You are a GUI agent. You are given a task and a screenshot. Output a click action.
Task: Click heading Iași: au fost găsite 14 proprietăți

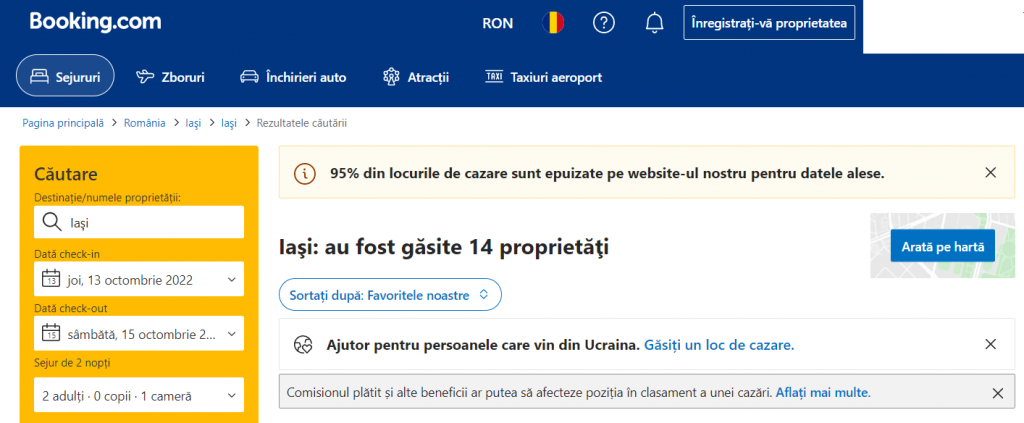tap(444, 247)
